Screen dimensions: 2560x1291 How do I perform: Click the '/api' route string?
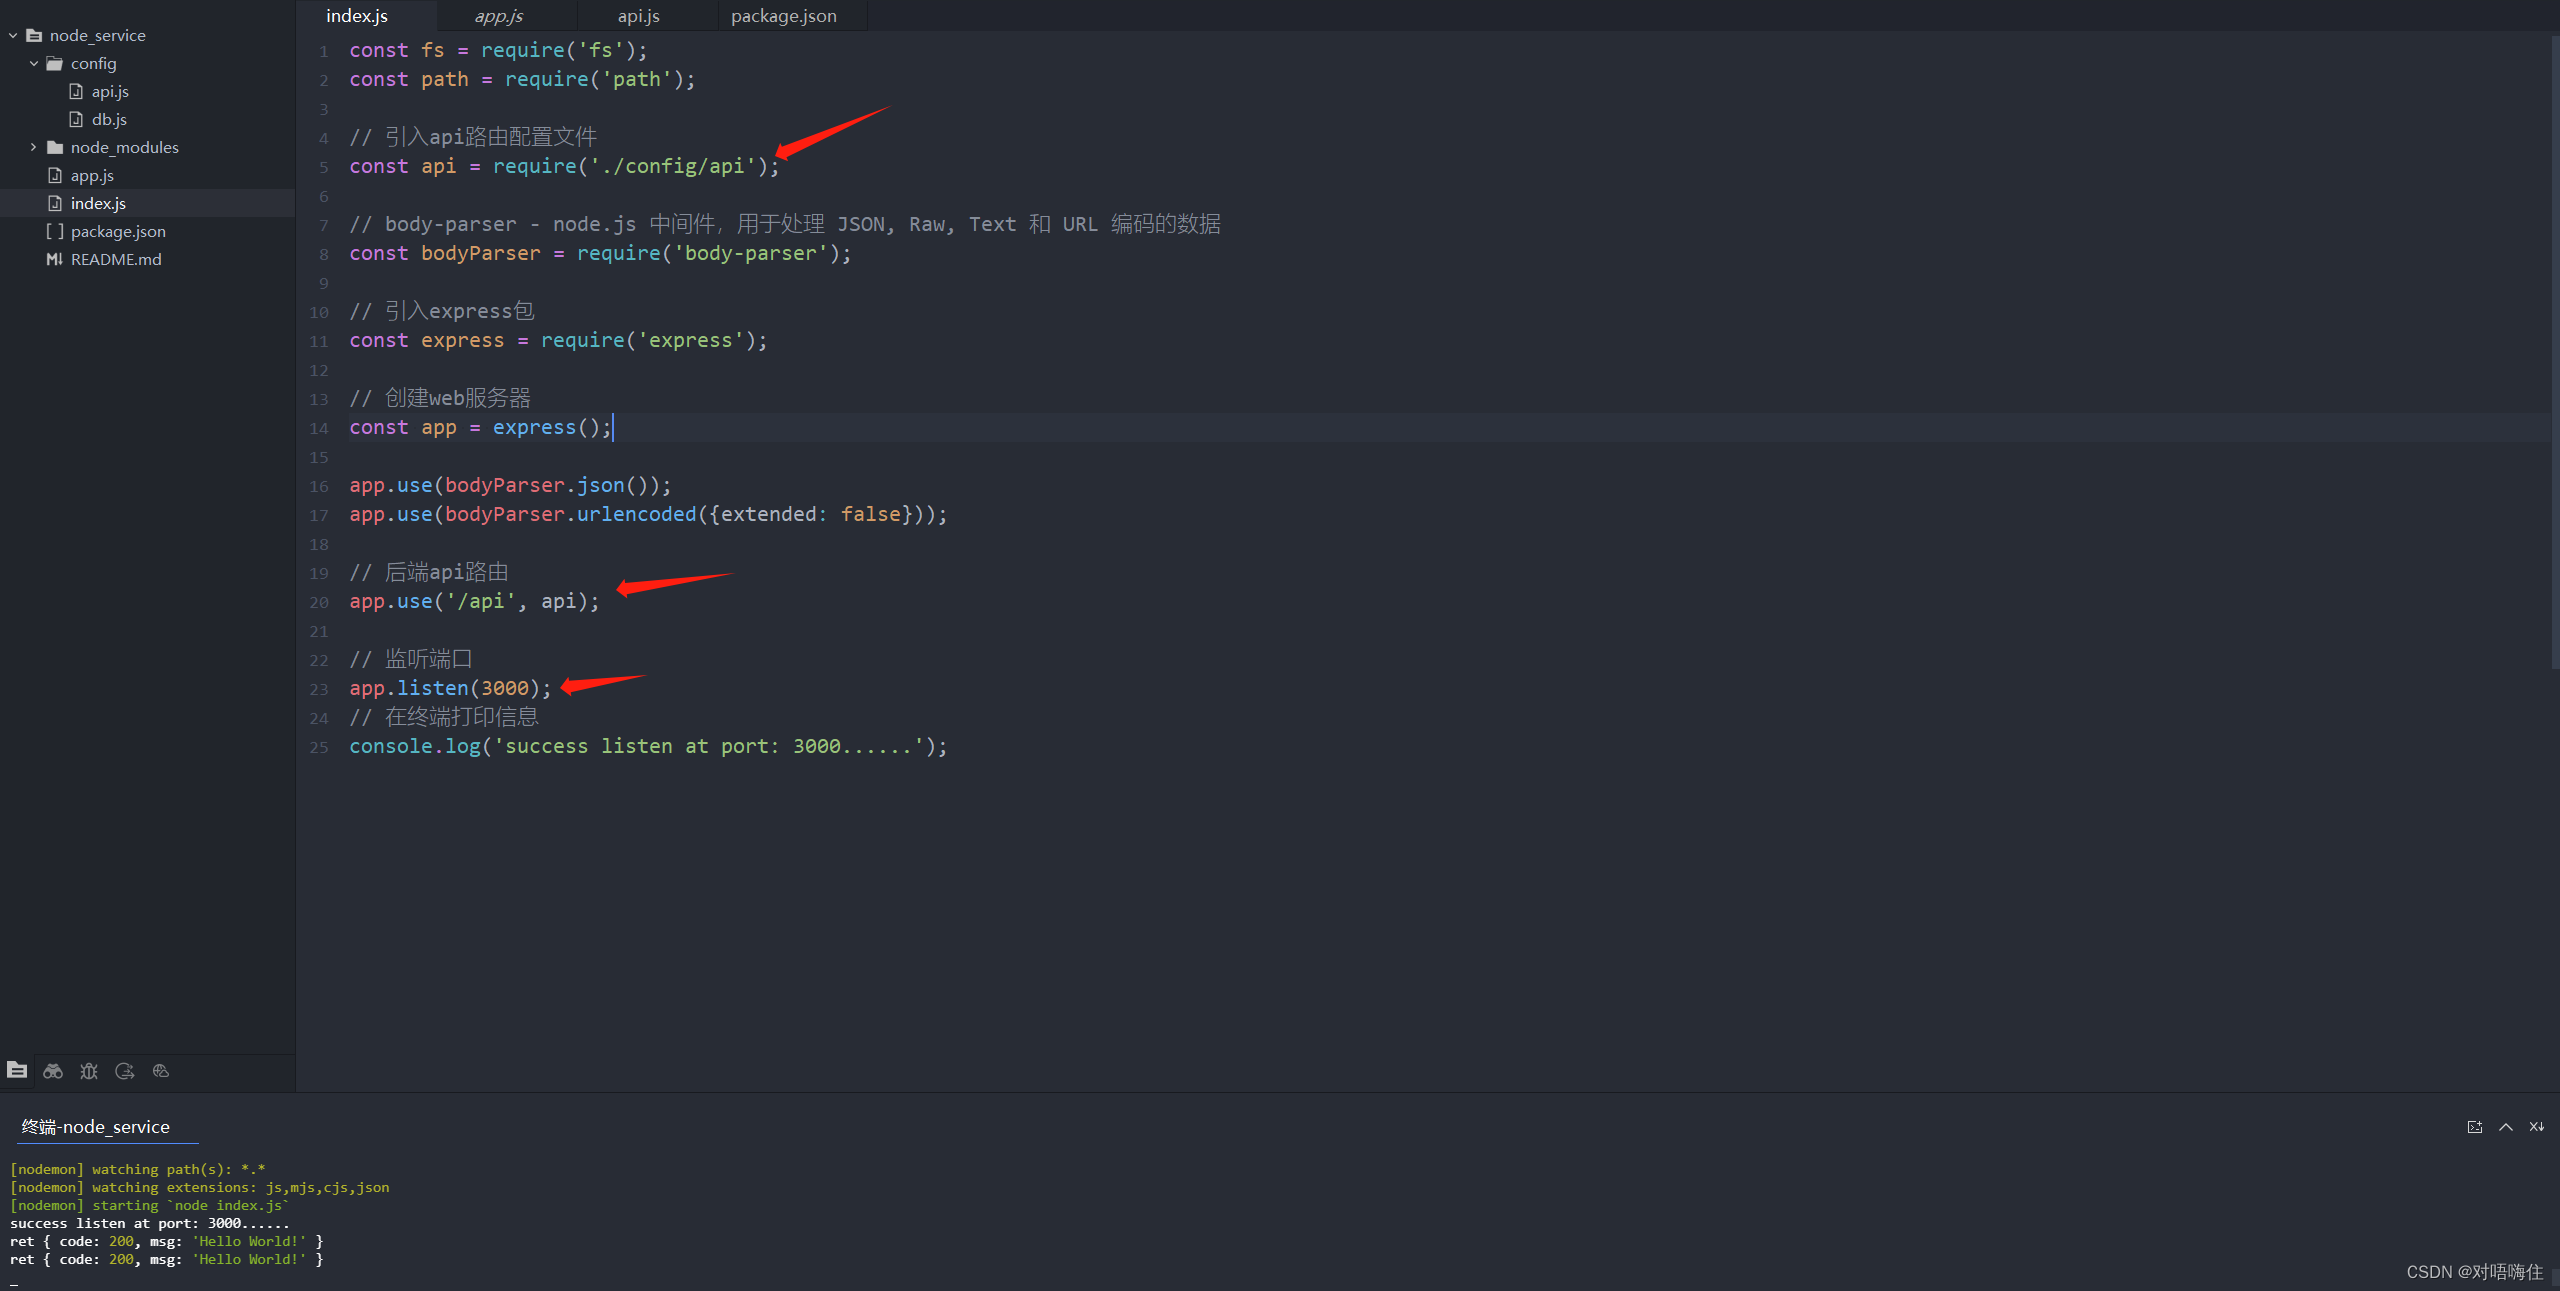point(481,601)
